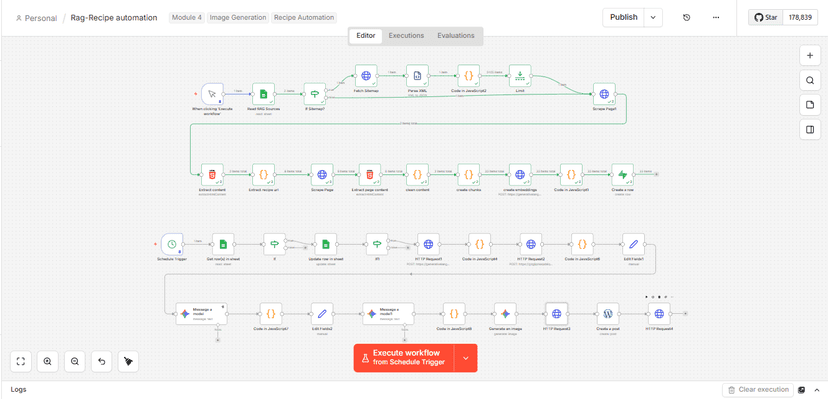Switch to the Evaluations tab
Viewport: 828px width, 399px height.
click(456, 36)
